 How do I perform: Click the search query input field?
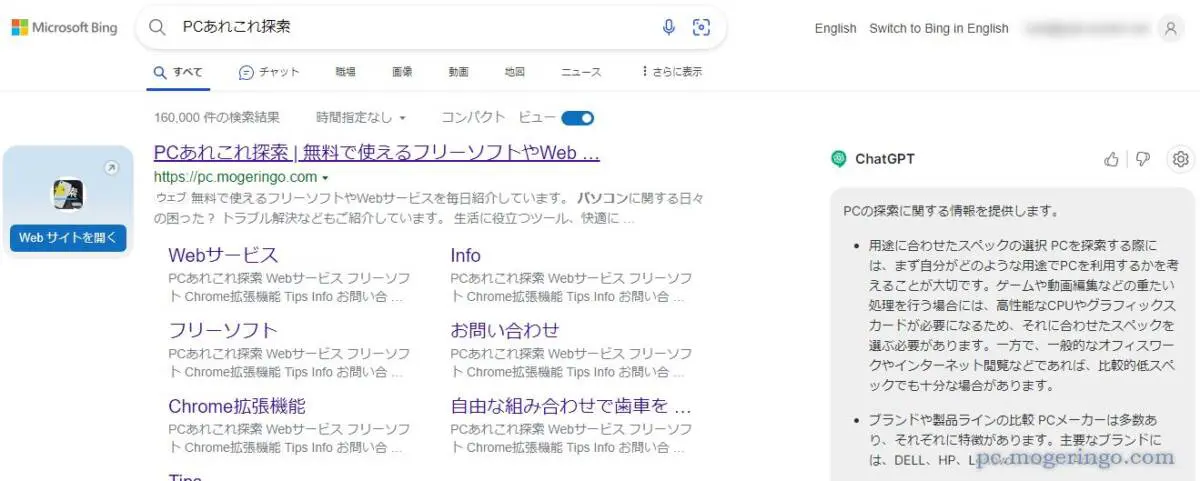(x=415, y=28)
